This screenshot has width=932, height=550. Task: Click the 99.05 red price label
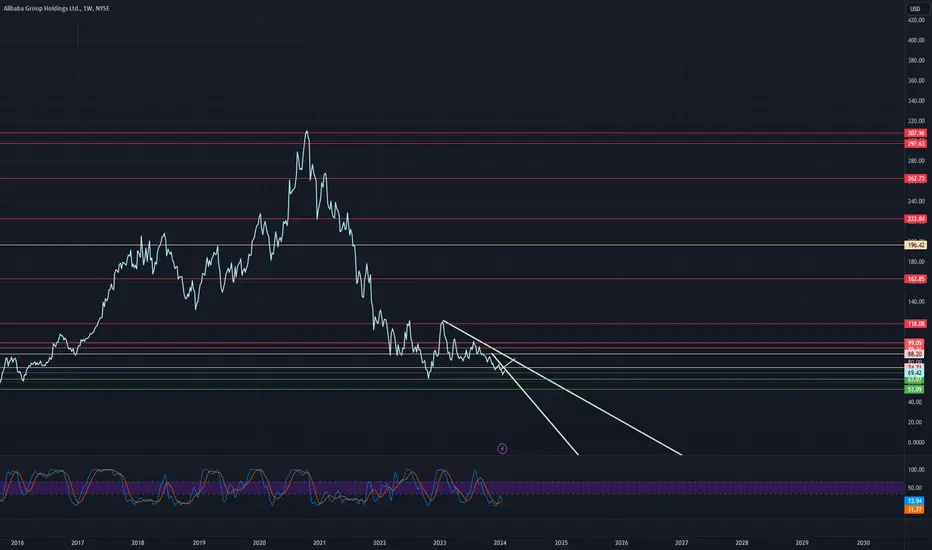(x=915, y=343)
